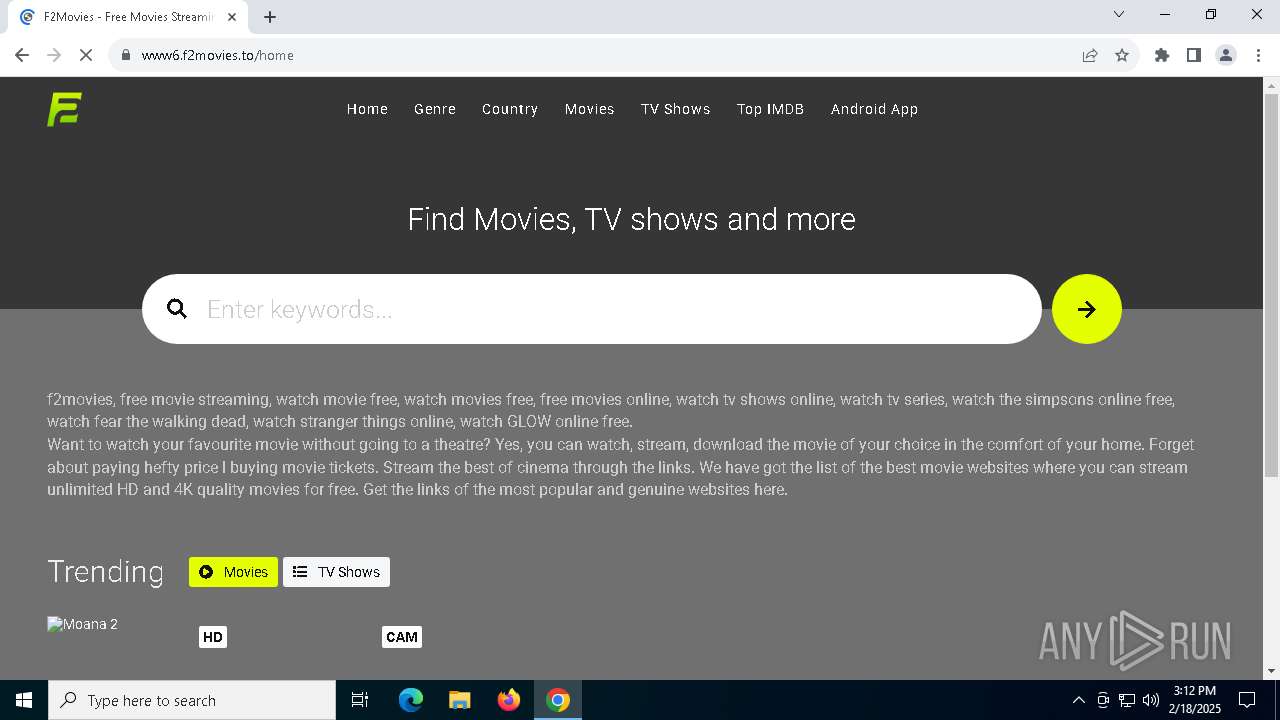This screenshot has height=720, width=1280.
Task: Close the F2Movies browser tab
Action: [232, 17]
